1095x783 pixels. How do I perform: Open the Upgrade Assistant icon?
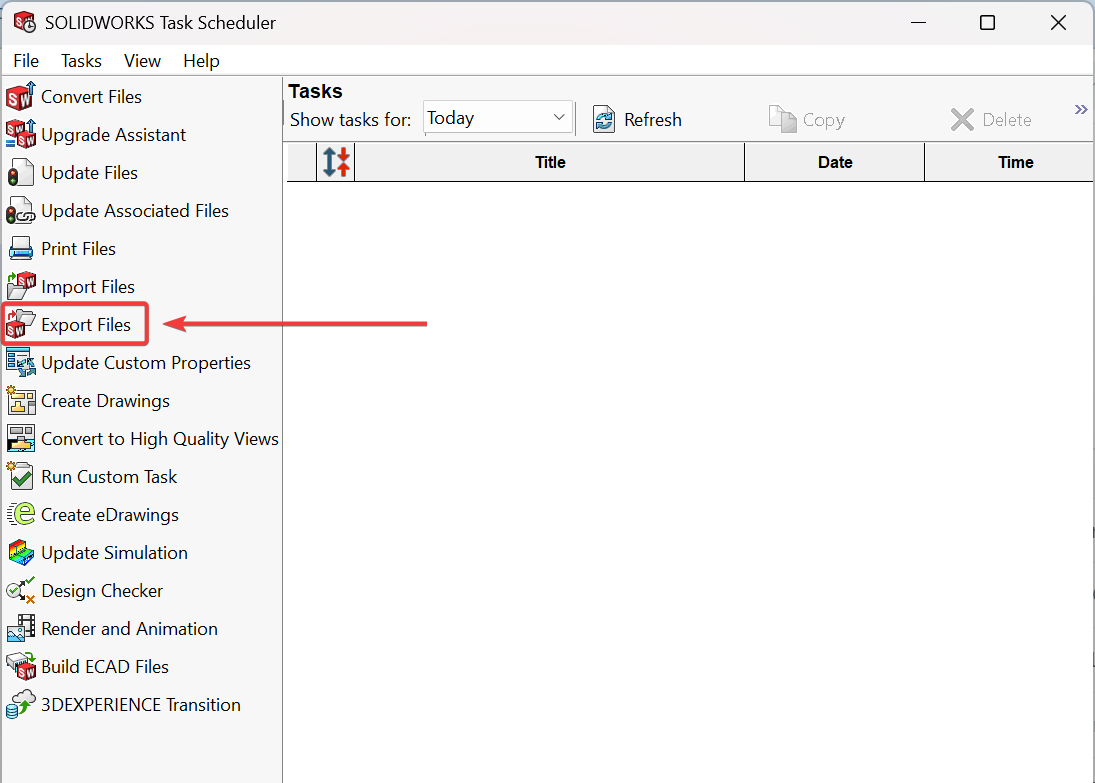[20, 134]
